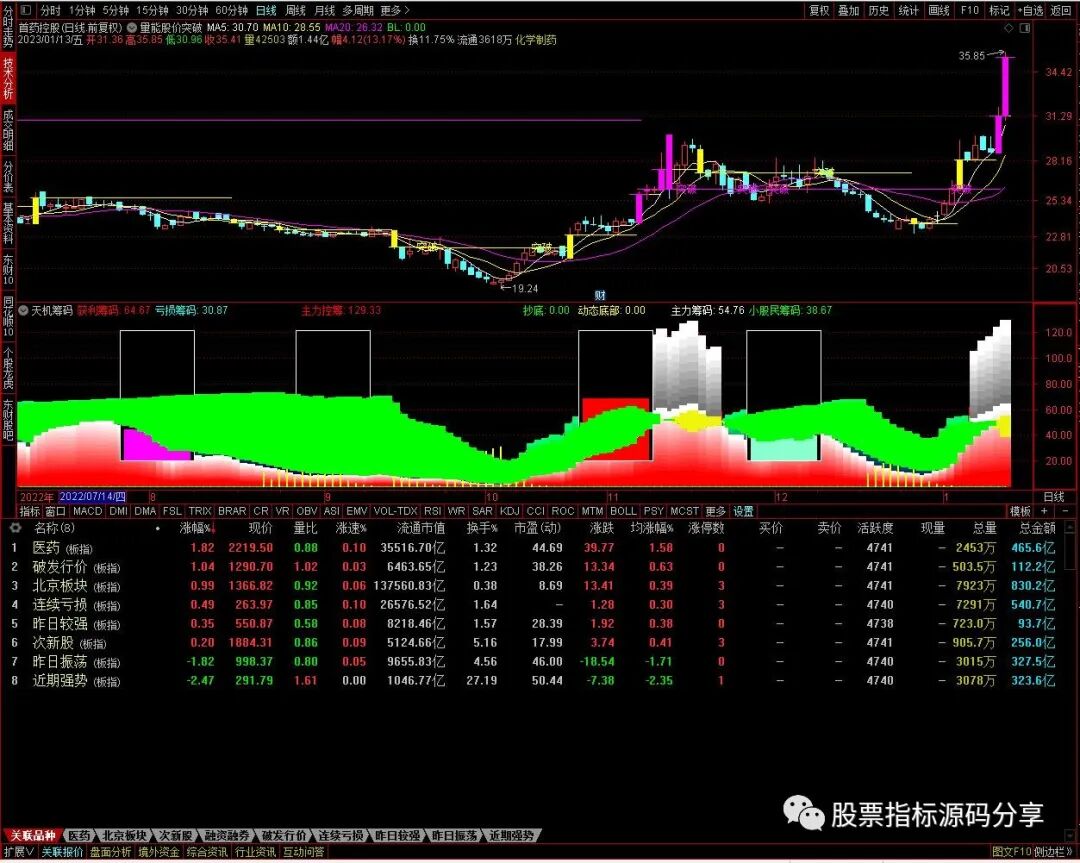Select the KDJ indicator tab
The height and width of the screenshot is (863, 1080).
[x=510, y=511]
